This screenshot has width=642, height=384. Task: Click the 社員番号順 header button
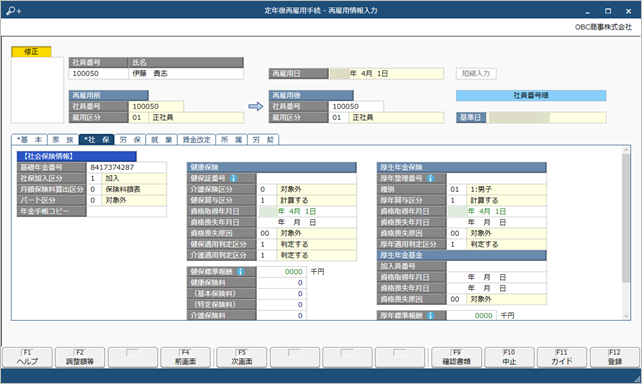531,95
